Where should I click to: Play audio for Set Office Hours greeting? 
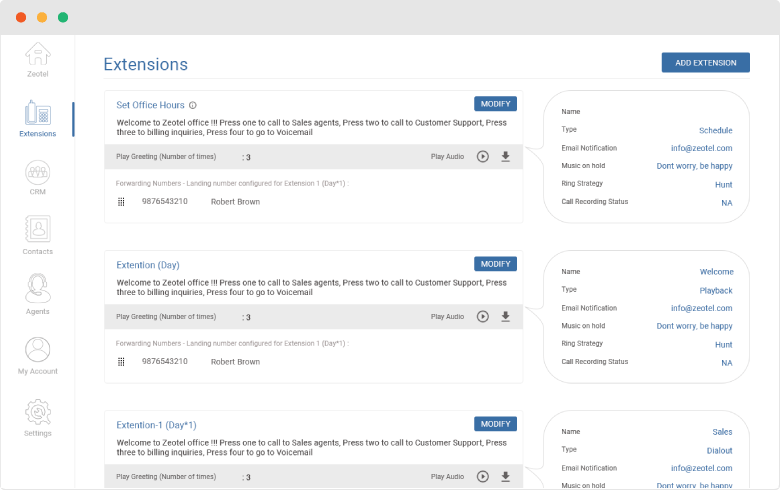pyautogui.click(x=483, y=157)
